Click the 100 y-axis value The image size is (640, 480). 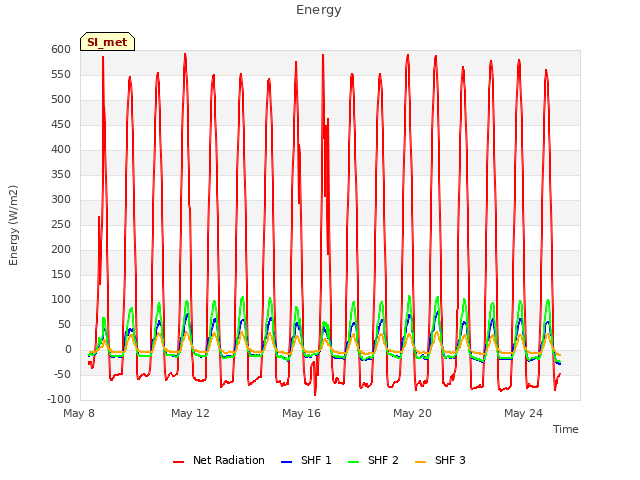click(x=61, y=300)
